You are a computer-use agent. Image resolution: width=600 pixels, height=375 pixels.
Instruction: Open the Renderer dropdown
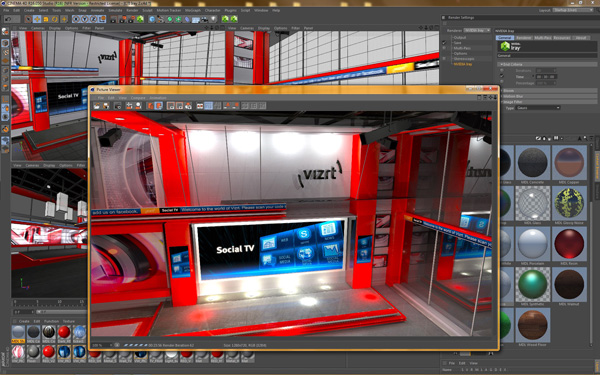pyautogui.click(x=477, y=30)
